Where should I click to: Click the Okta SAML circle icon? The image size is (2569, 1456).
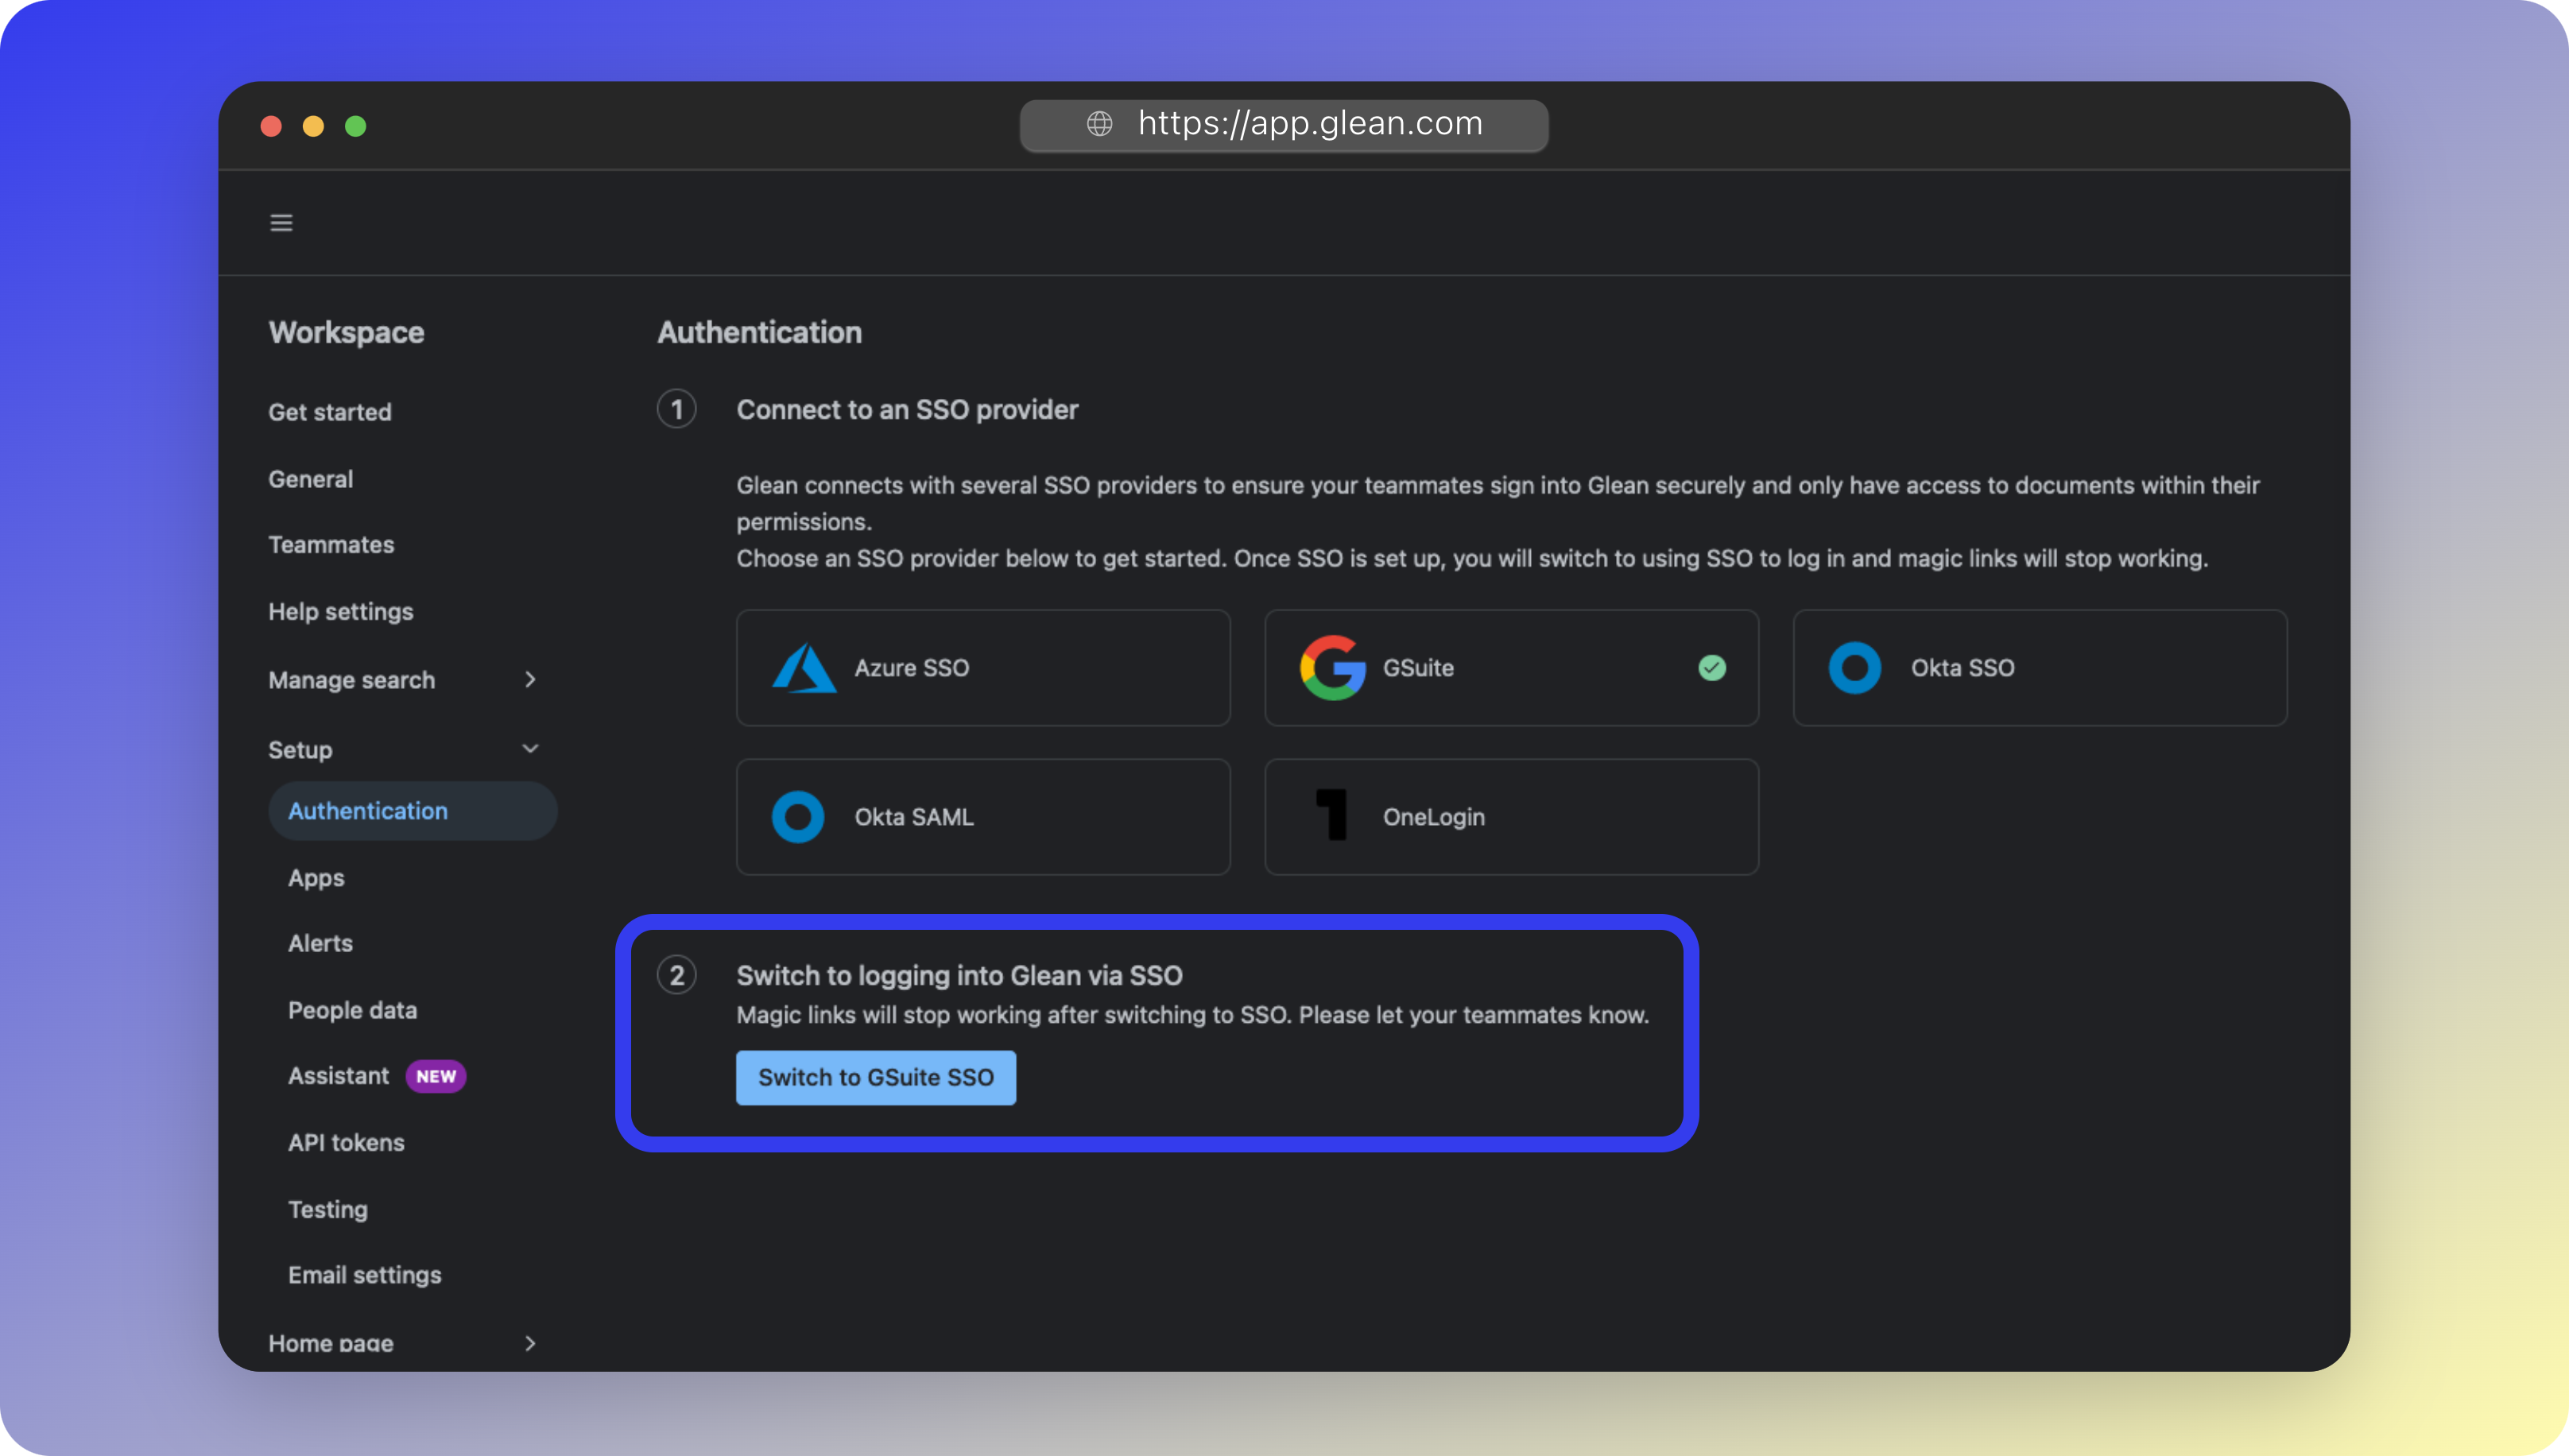(797, 816)
